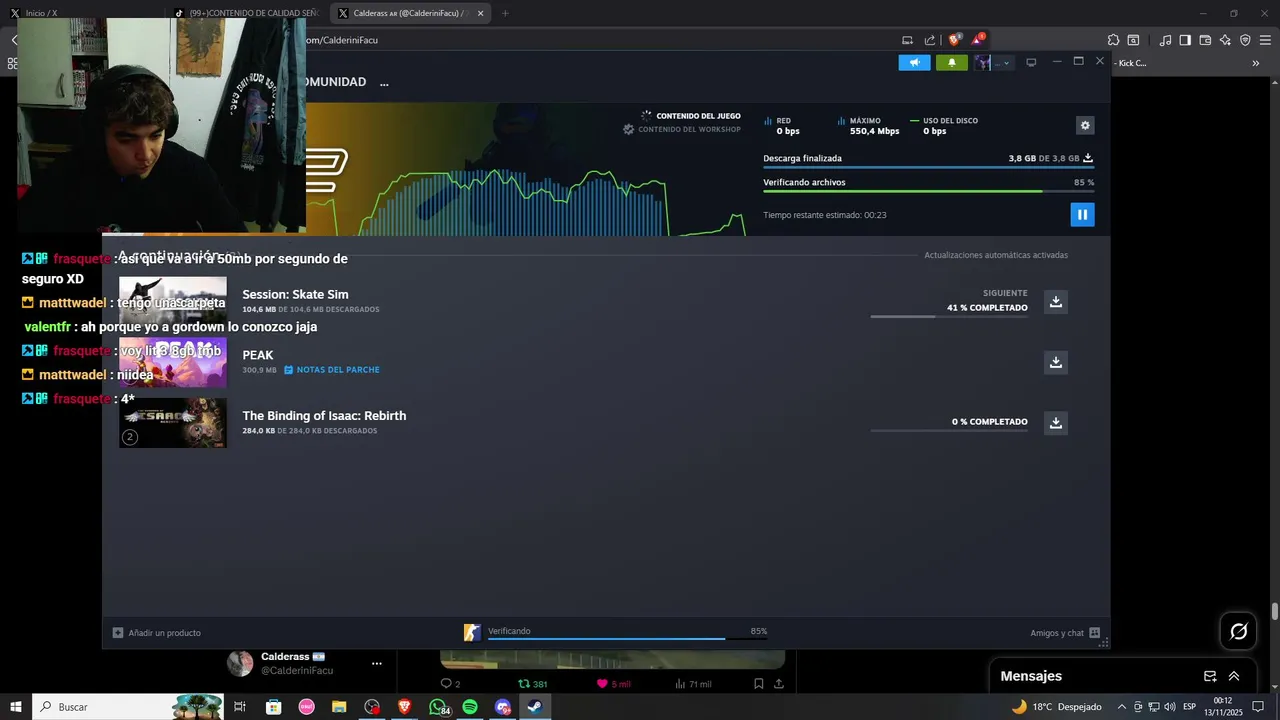The image size is (1280, 720).
Task: Switch to TikTok CONTENIDO DE CALIDAD tab
Action: [246, 13]
